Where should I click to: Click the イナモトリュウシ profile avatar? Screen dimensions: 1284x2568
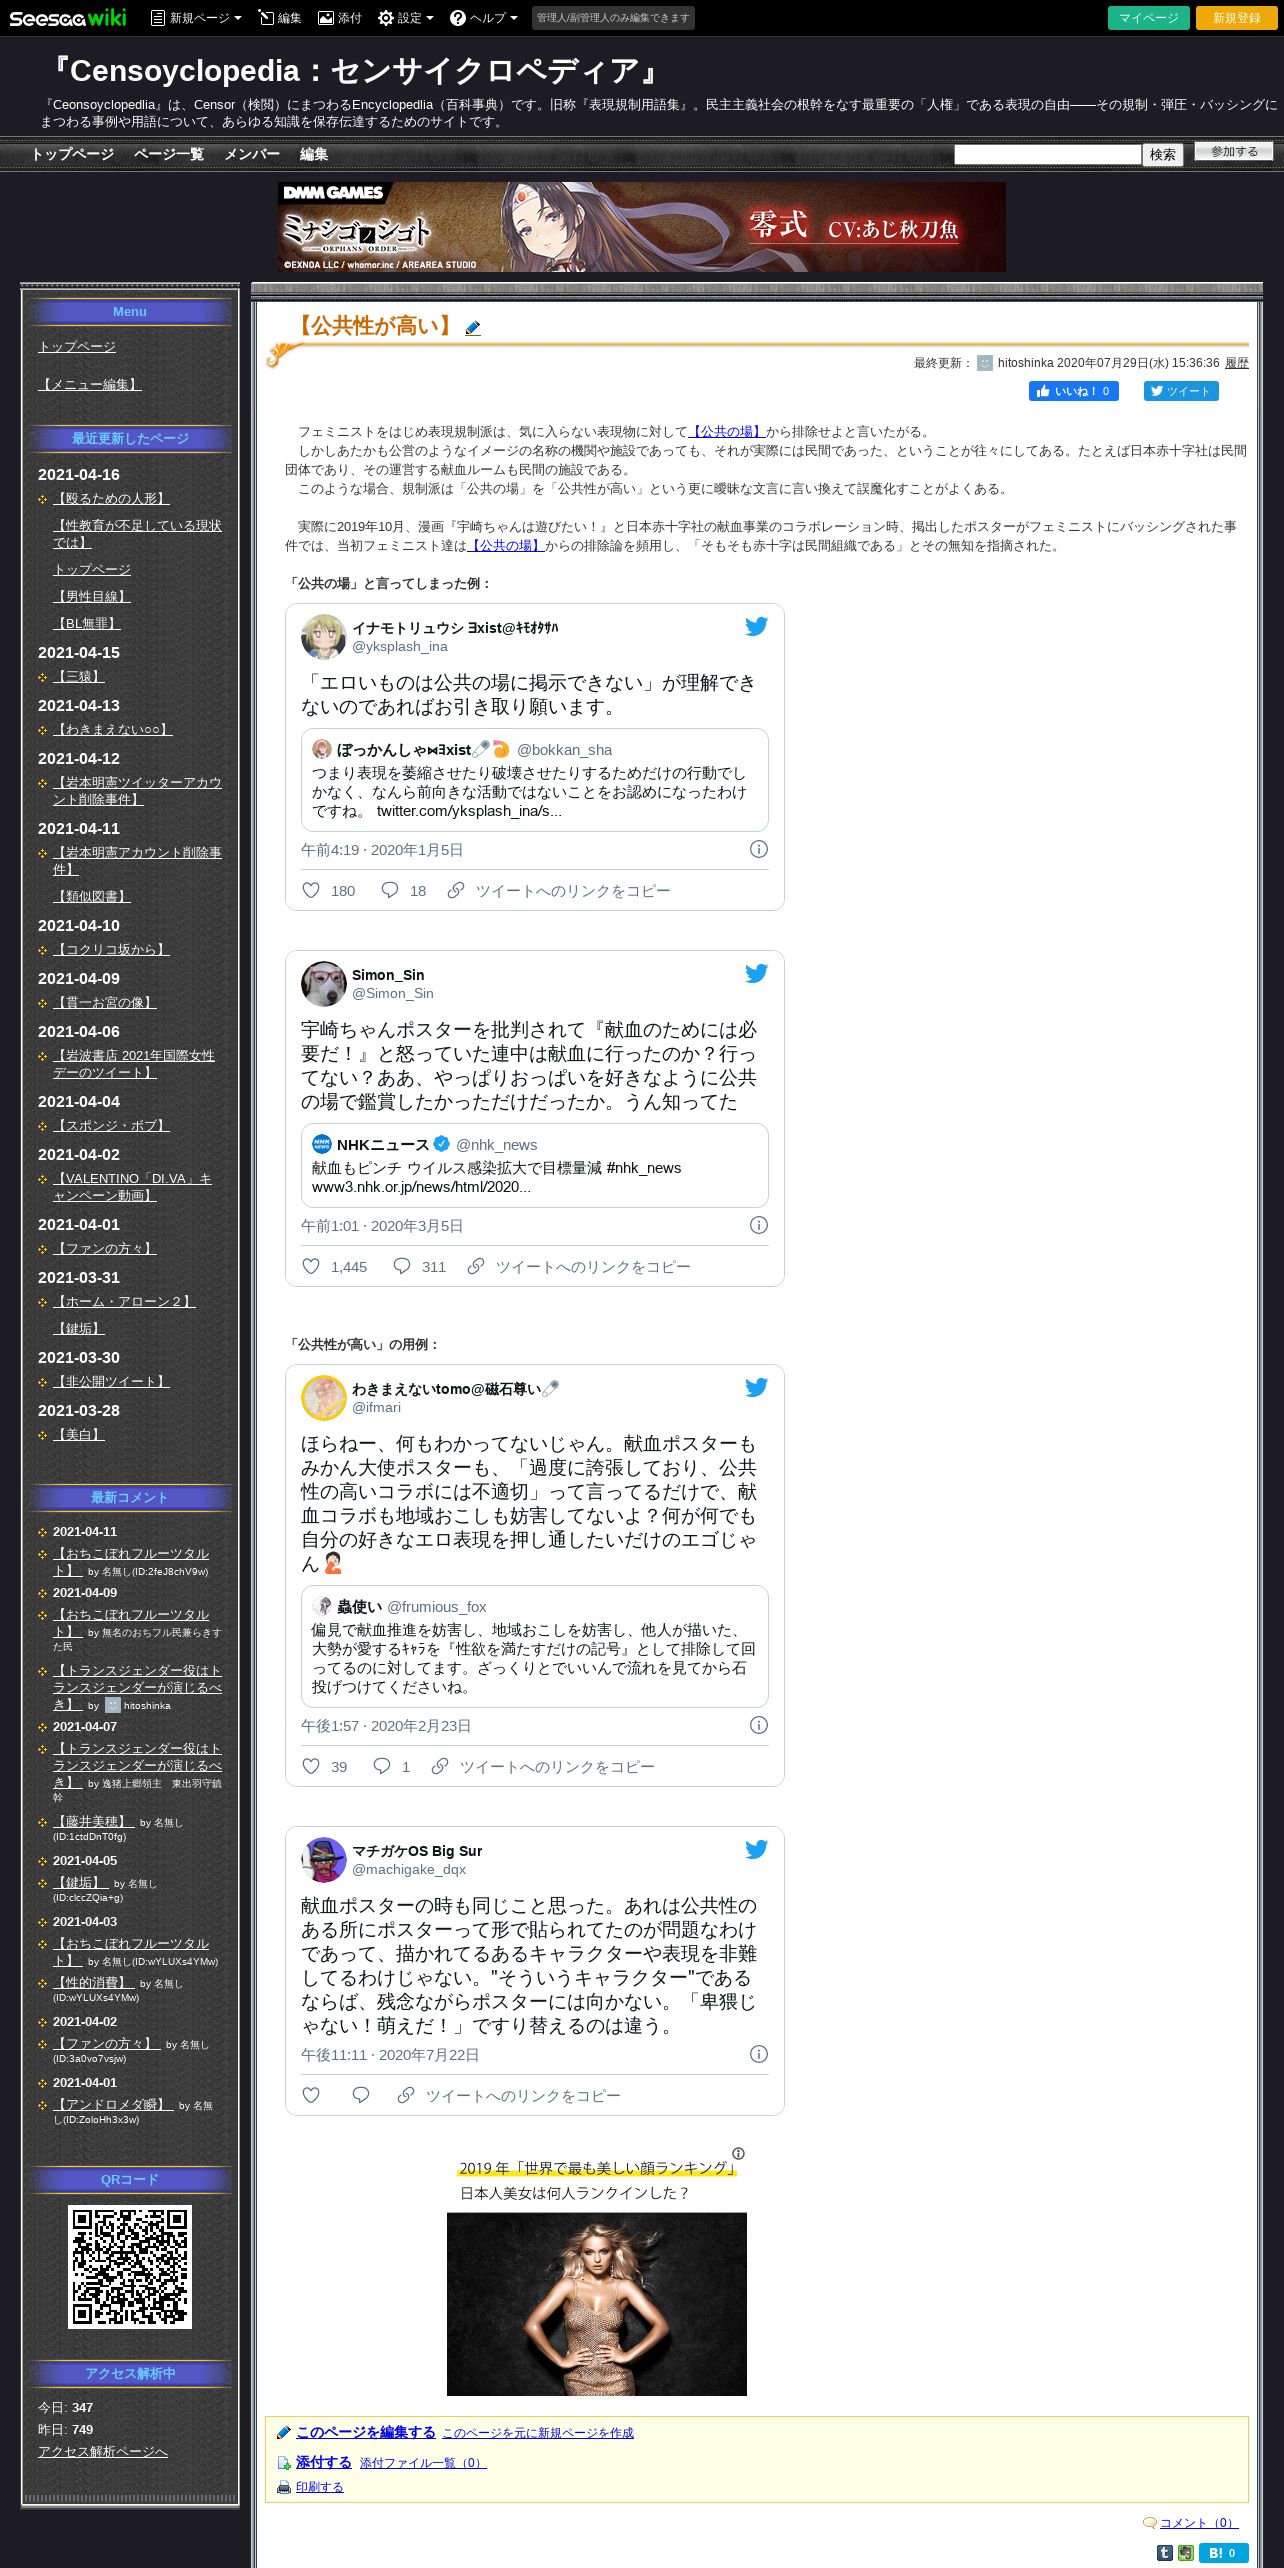click(x=323, y=637)
